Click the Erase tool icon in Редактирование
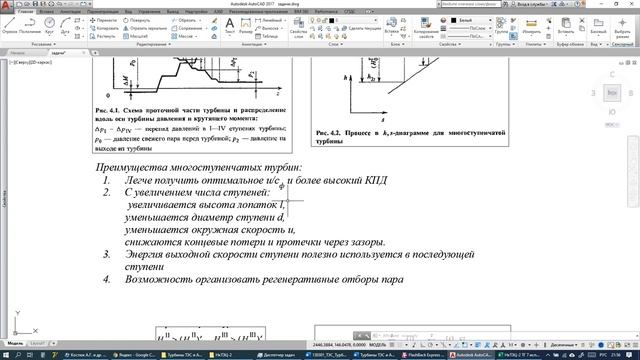Image resolution: width=640 pixels, height=360 pixels. pos(215,20)
